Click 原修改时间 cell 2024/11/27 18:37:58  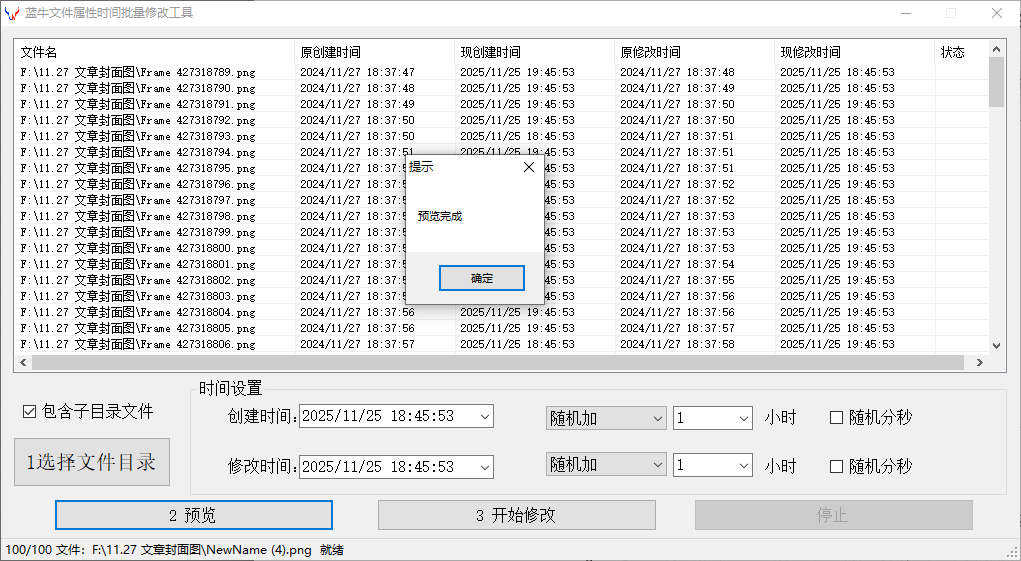pyautogui.click(x=677, y=344)
